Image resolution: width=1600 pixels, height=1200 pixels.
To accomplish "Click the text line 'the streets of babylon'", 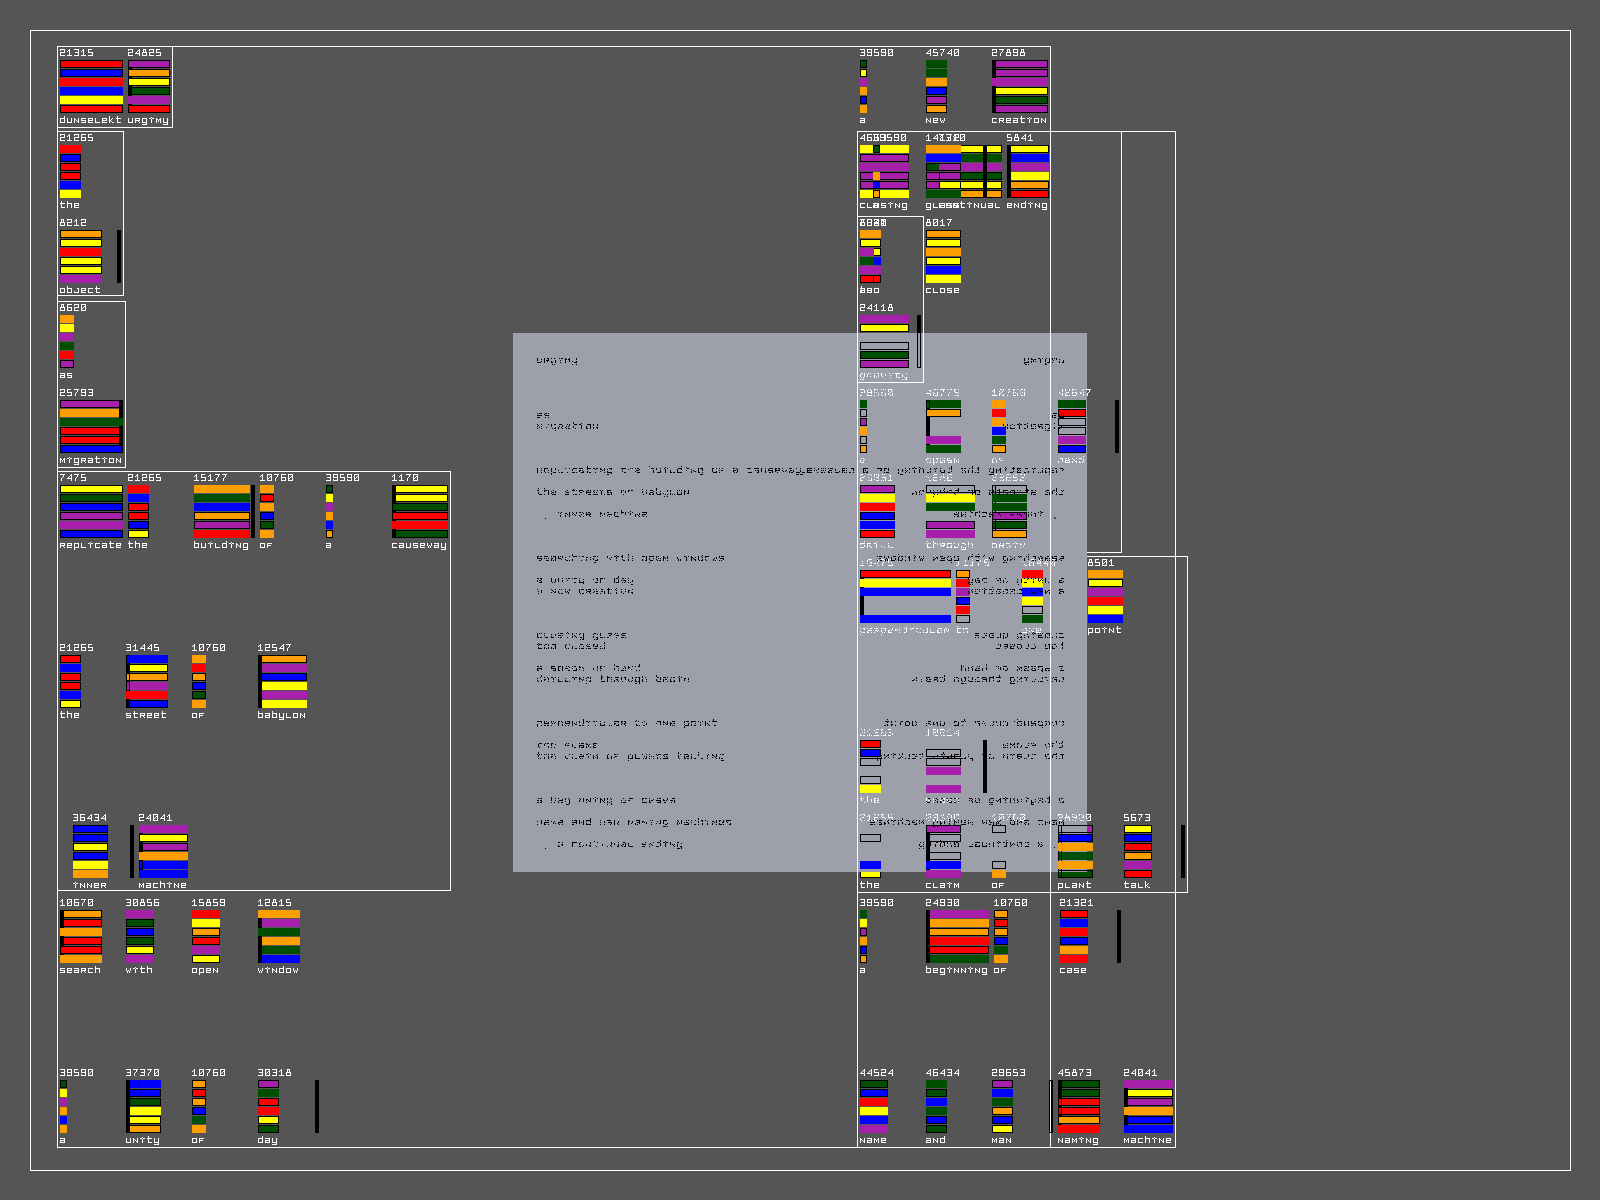I will pos(612,492).
